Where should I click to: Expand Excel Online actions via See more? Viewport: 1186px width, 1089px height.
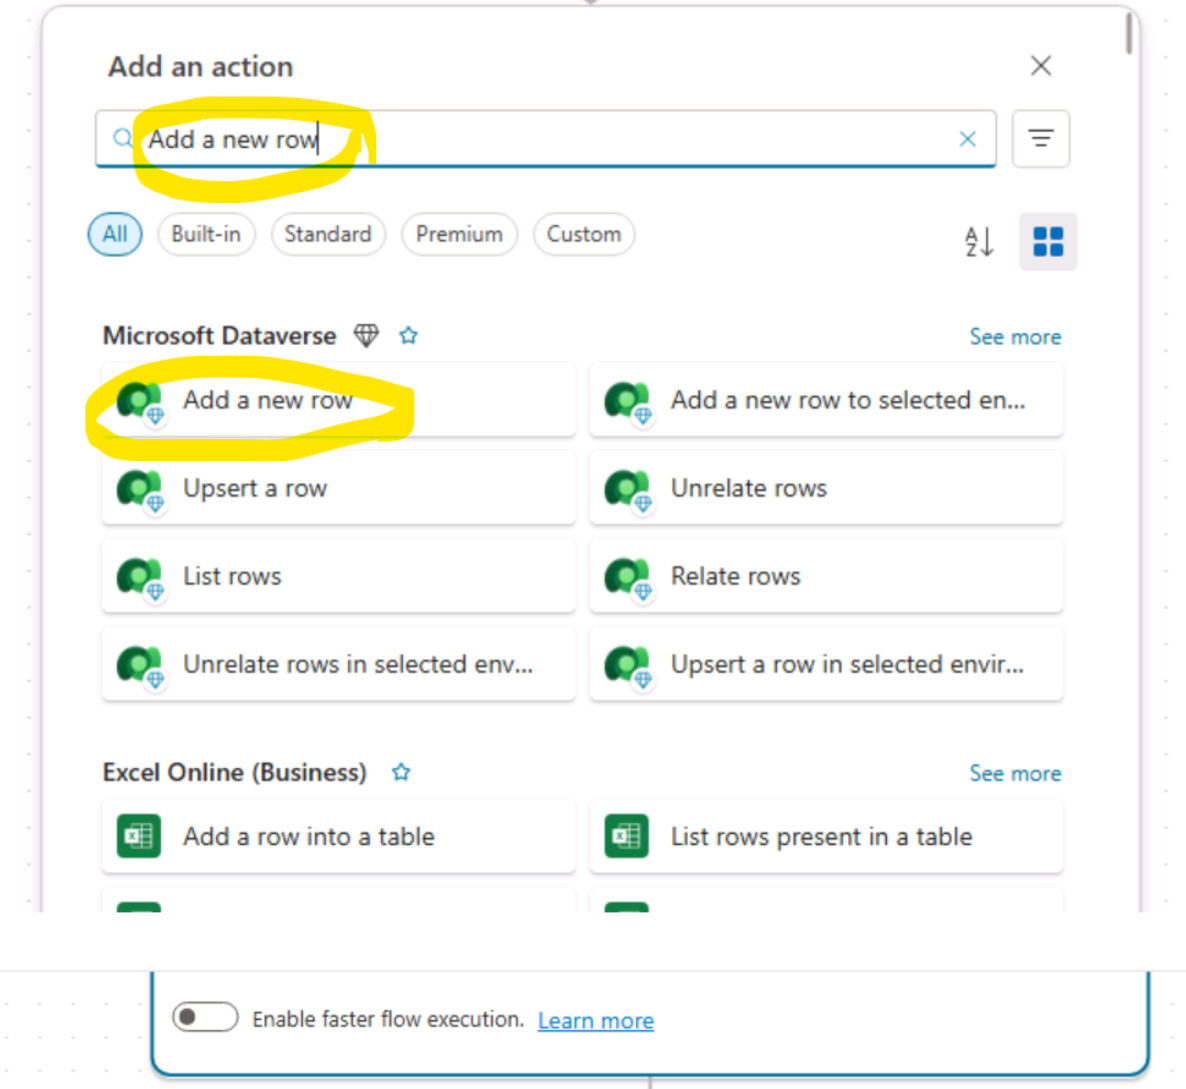pyautogui.click(x=1014, y=773)
